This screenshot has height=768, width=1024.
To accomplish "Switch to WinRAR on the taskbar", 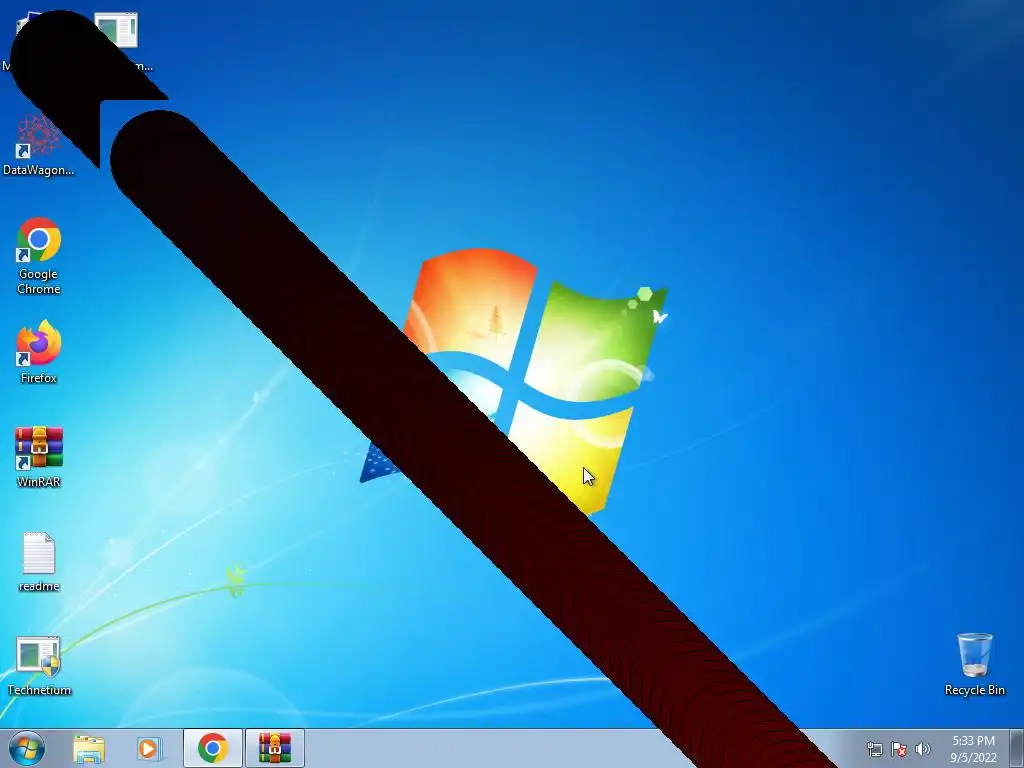I will coord(274,748).
